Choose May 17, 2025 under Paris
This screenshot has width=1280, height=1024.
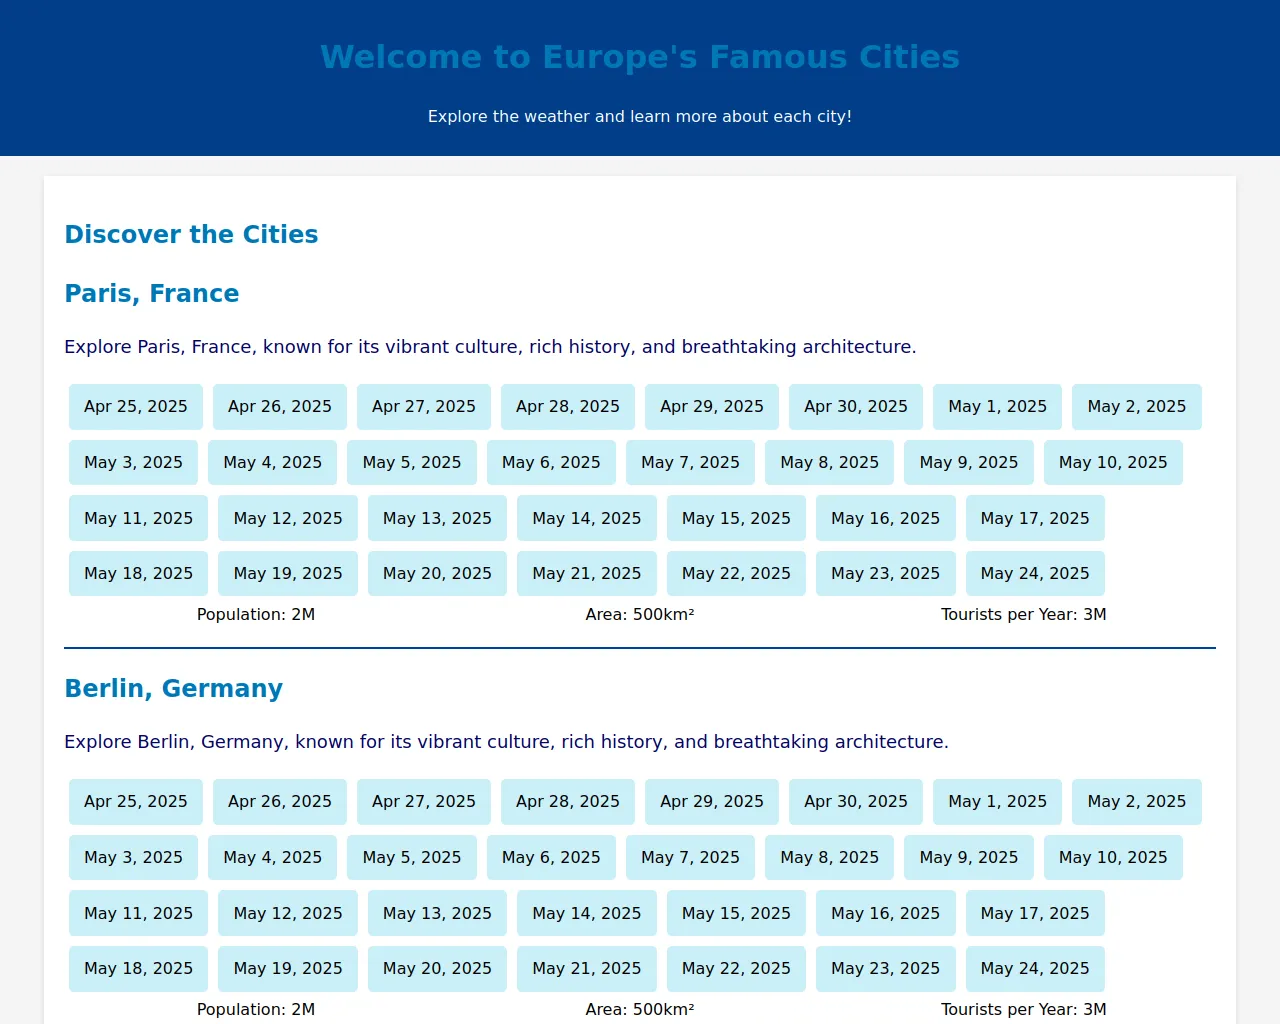pos(1035,519)
